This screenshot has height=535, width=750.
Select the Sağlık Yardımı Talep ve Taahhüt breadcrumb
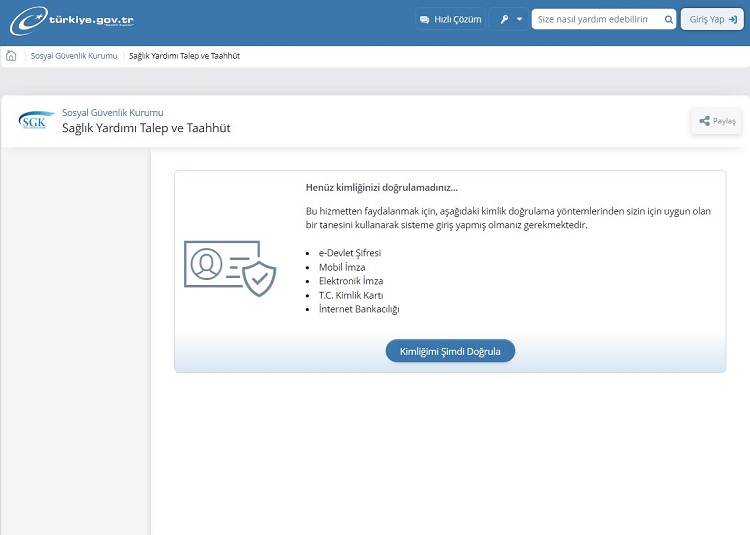coord(184,56)
